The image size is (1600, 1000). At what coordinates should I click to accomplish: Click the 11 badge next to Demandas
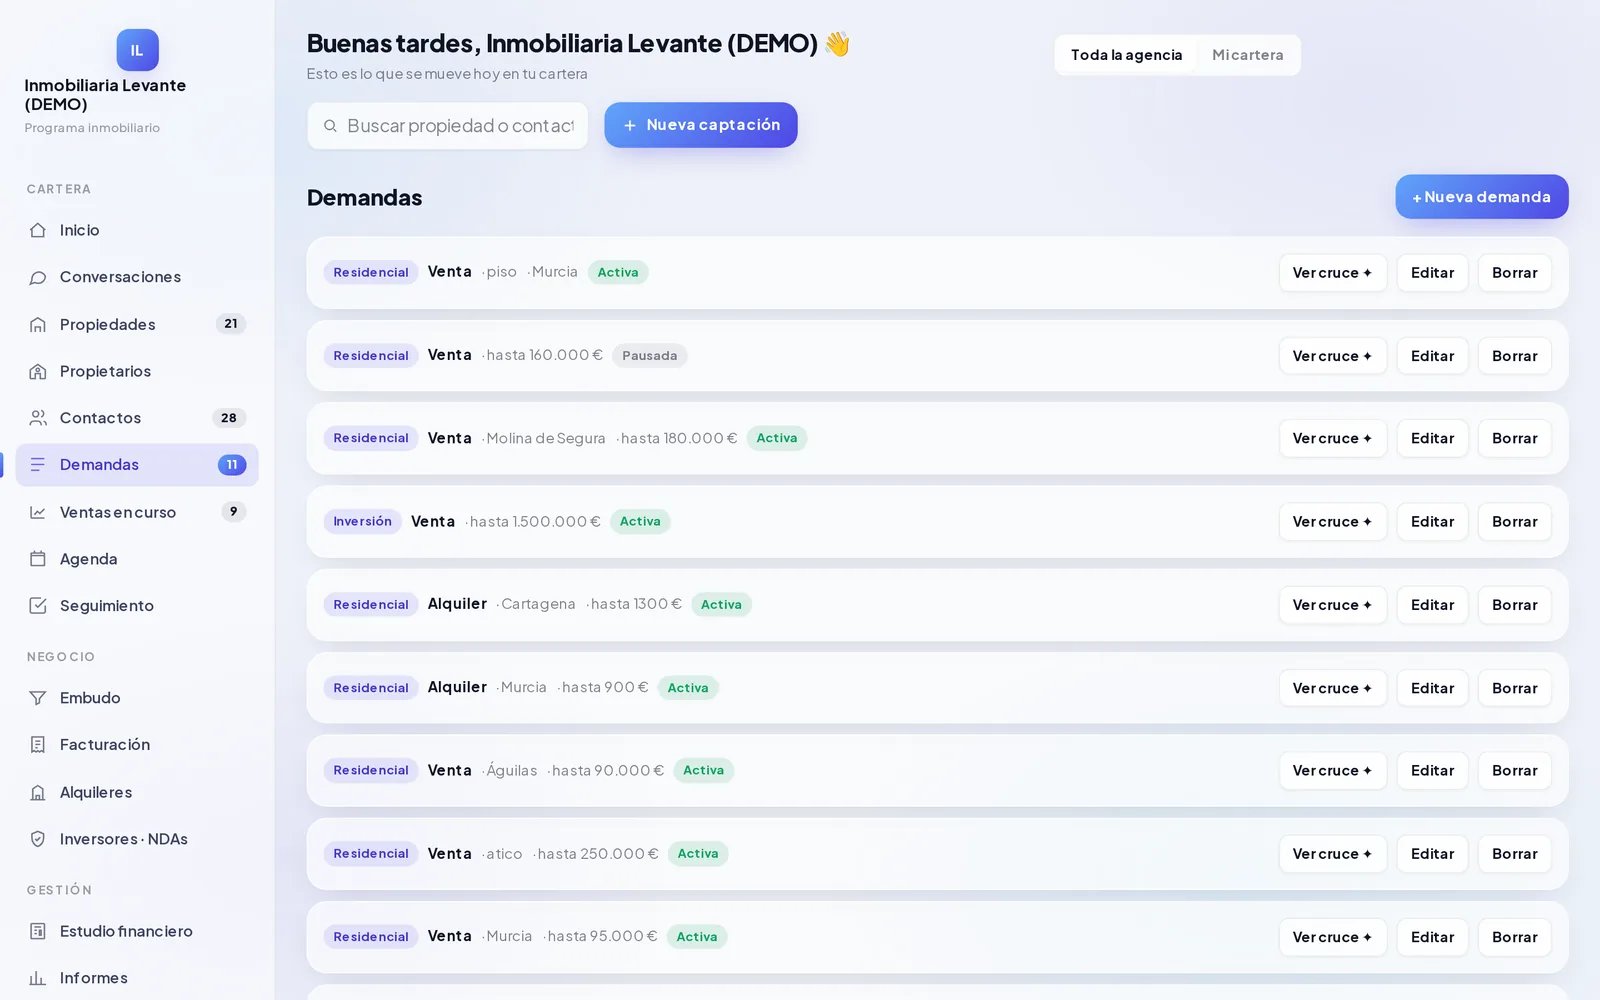(232, 465)
